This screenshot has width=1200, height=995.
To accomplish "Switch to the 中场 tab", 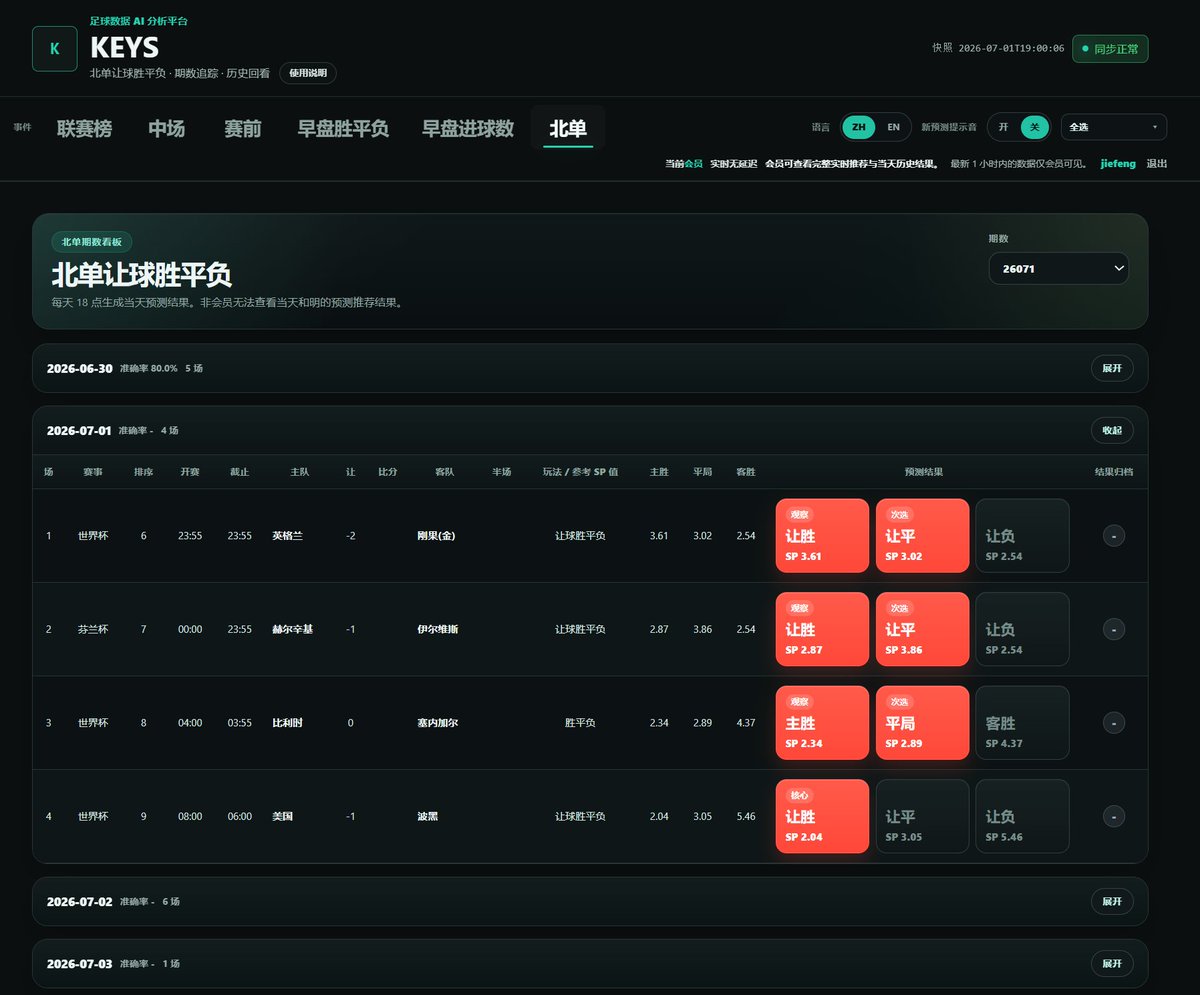I will click(167, 129).
